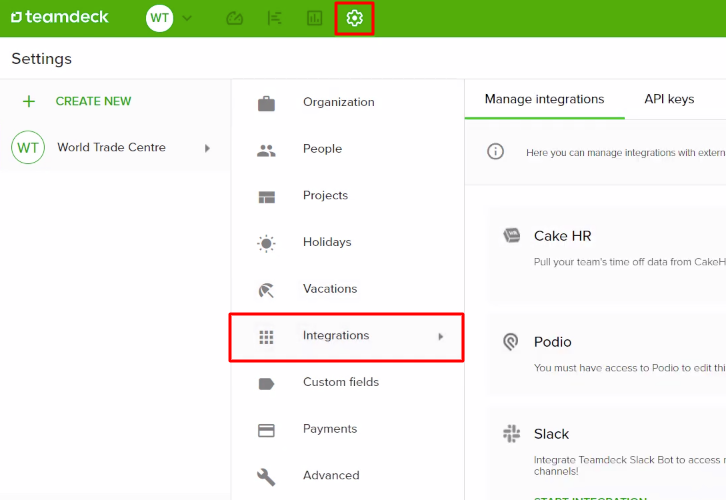Viewport: 726px width, 500px height.
Task: Expand the World Trade Centre arrow
Action: [207, 148]
